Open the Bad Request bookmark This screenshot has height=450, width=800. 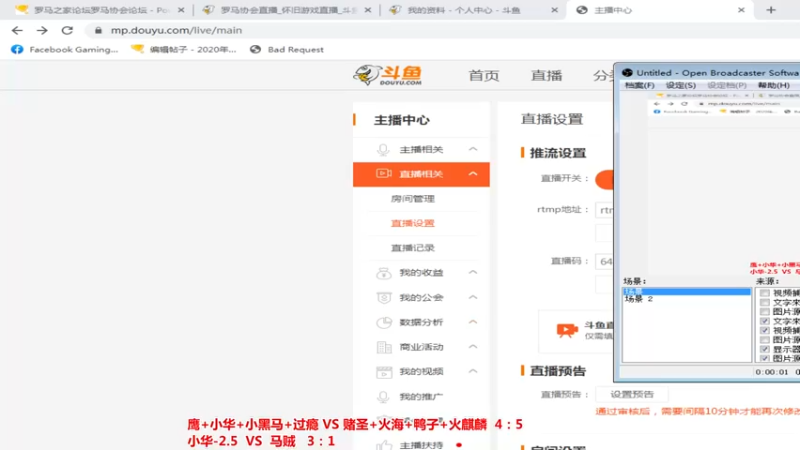287,49
